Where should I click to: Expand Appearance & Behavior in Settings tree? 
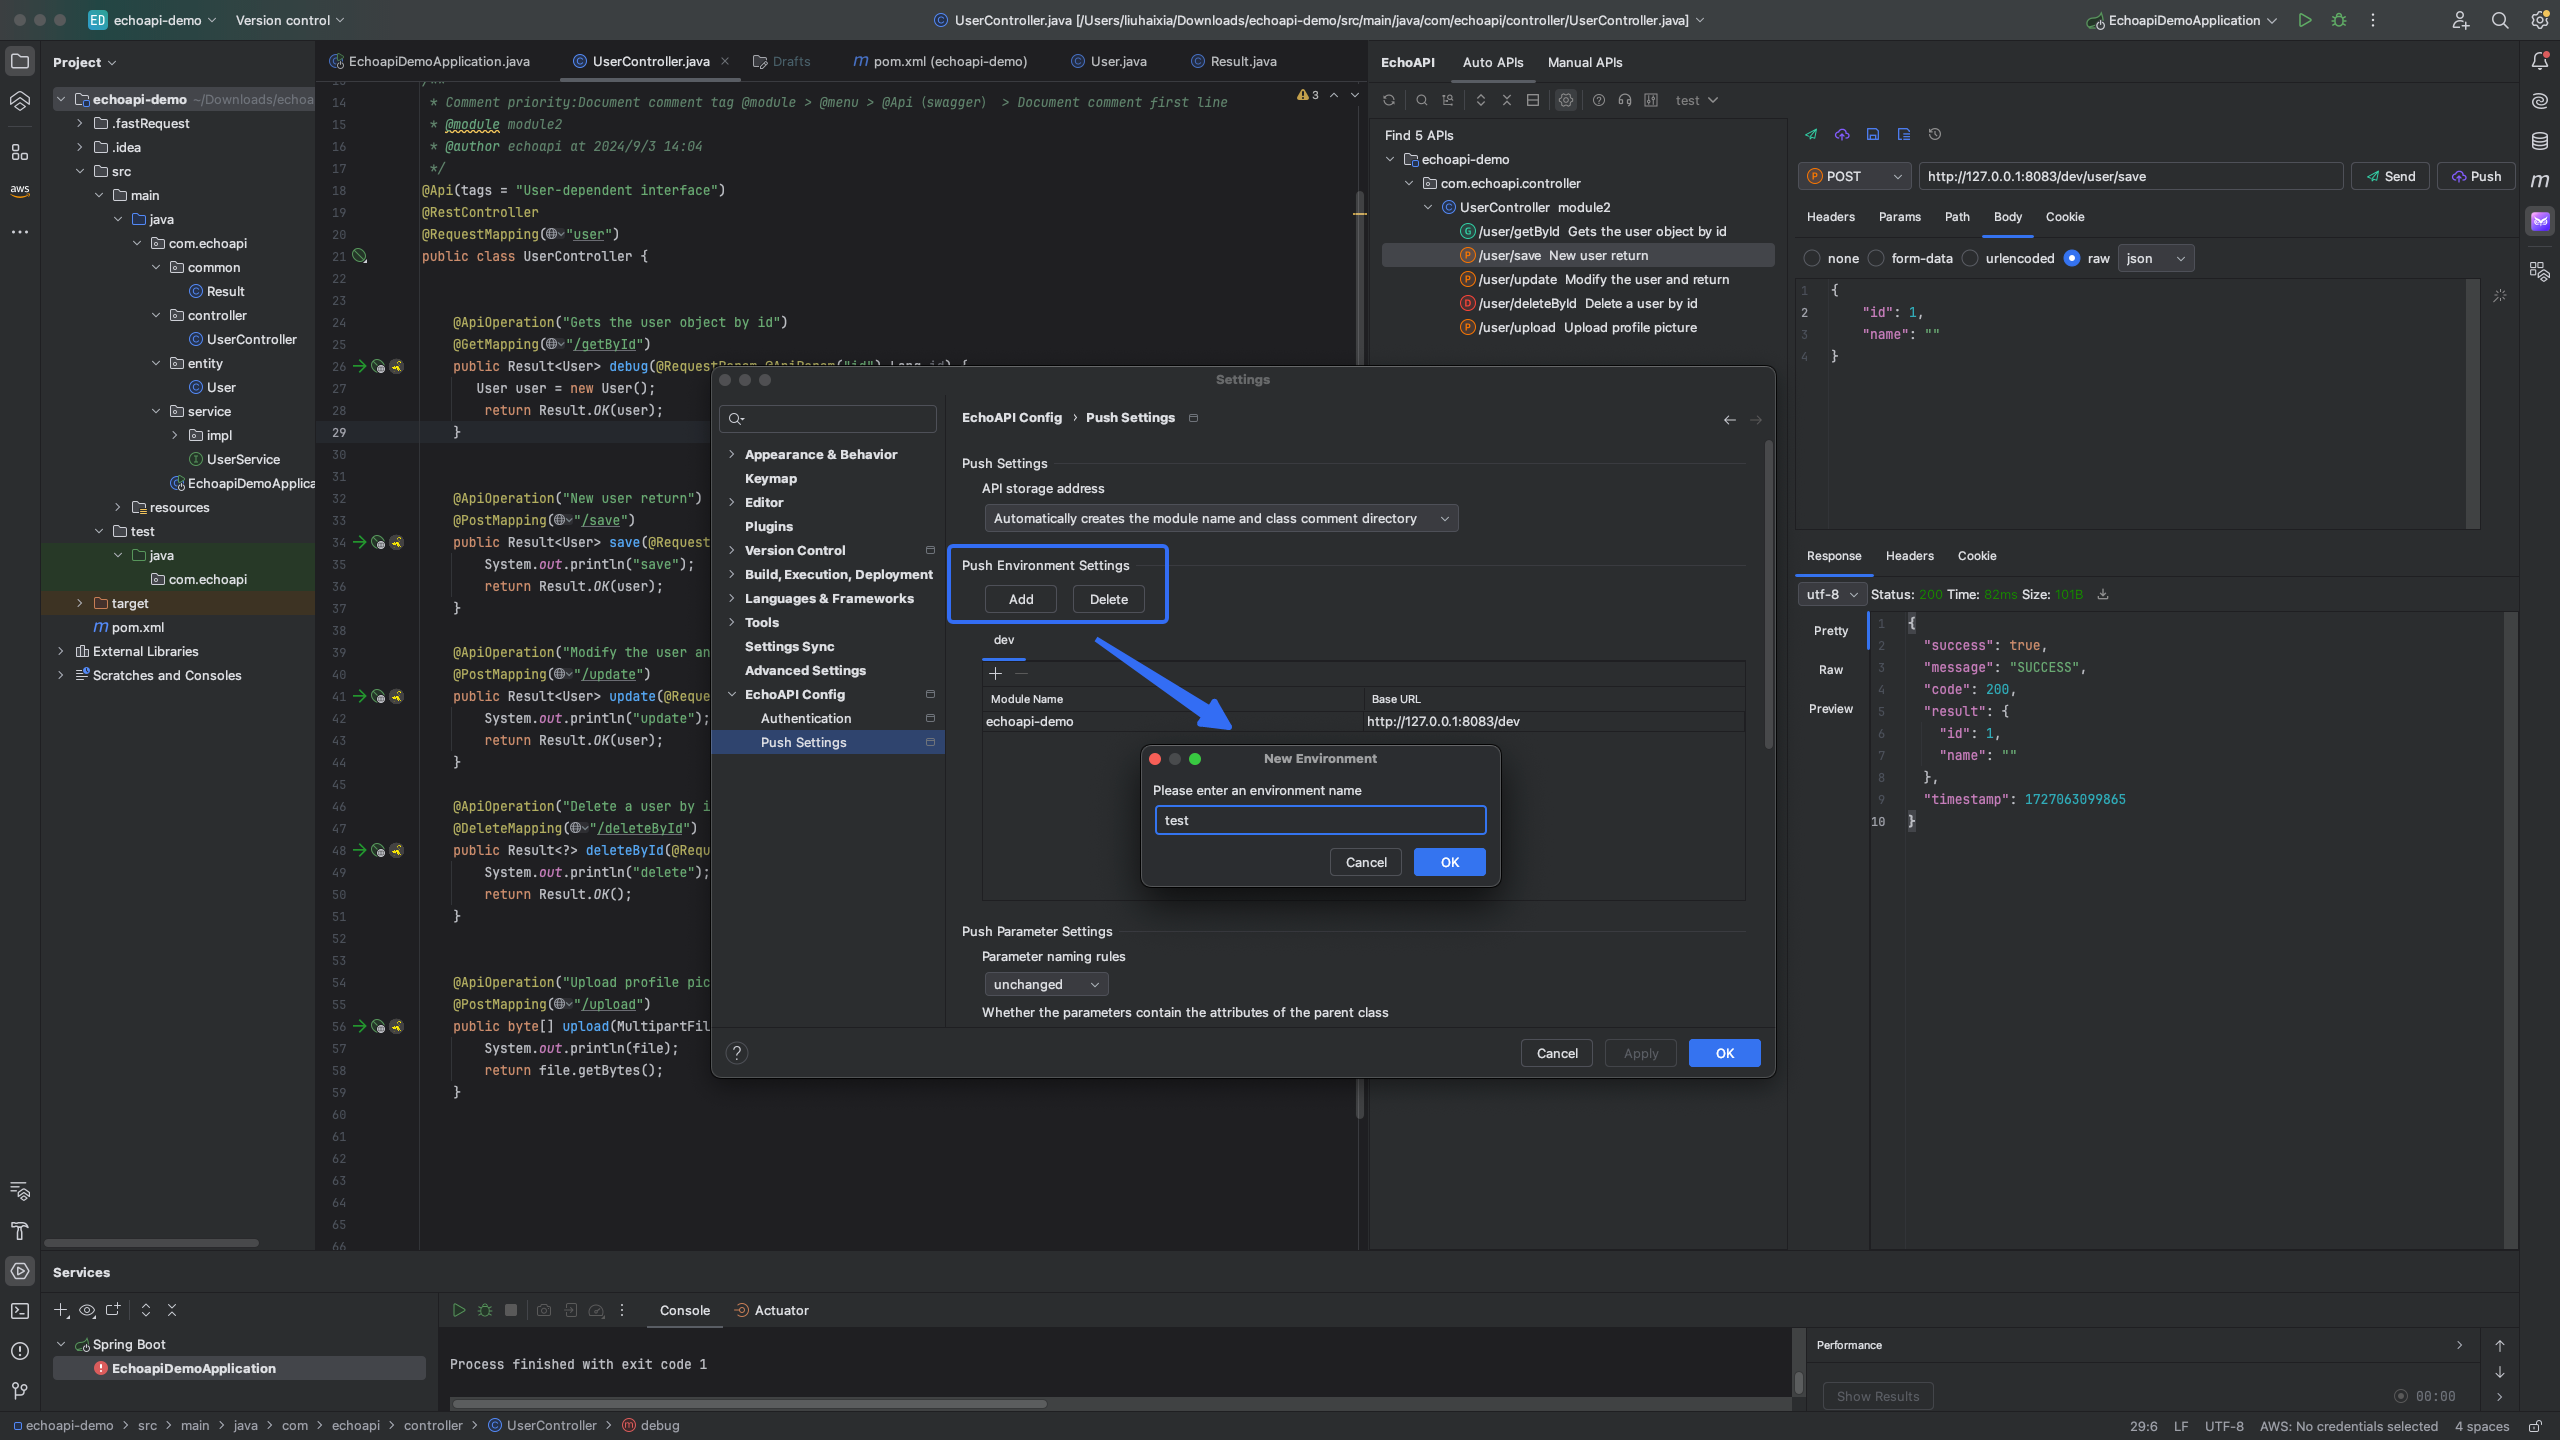[732, 454]
